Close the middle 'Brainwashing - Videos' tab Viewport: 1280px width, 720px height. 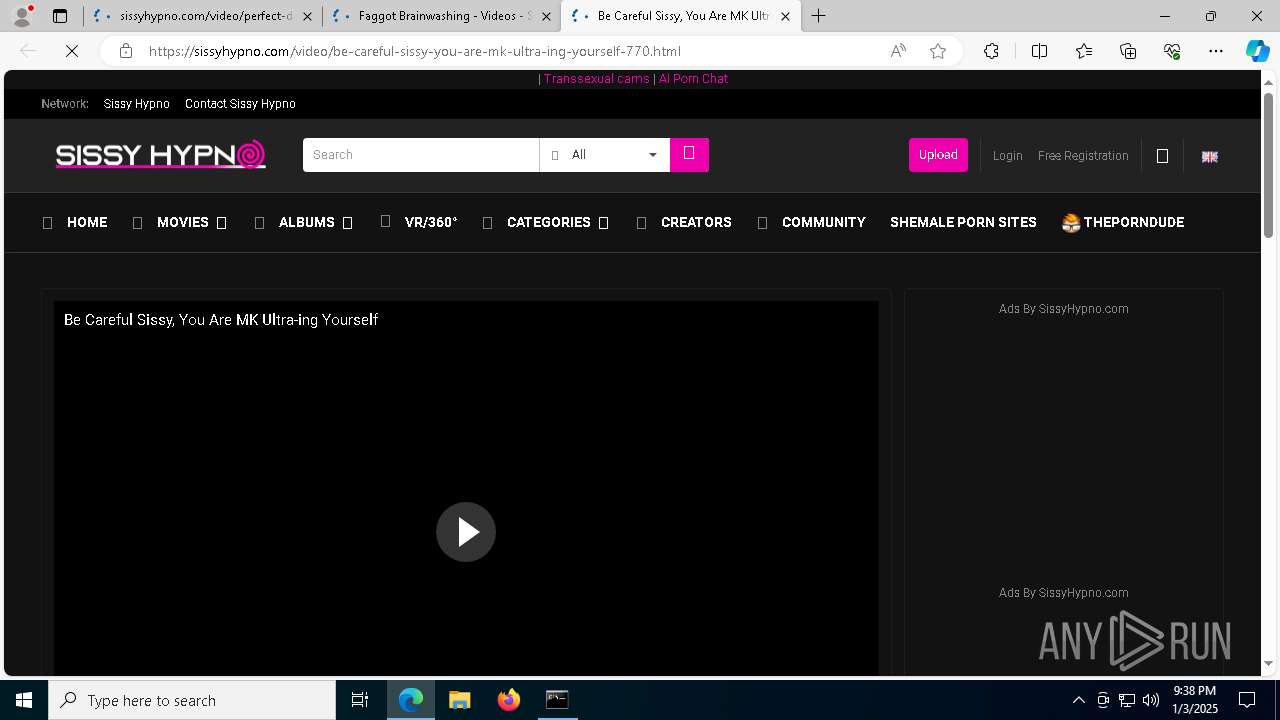tap(546, 16)
